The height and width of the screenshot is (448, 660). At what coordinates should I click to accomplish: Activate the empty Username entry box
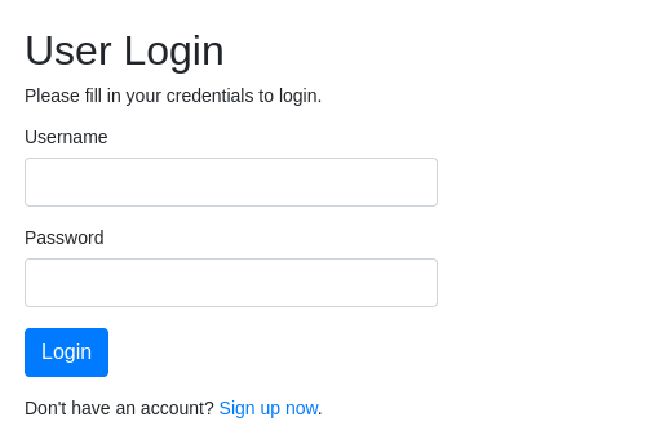(x=231, y=182)
